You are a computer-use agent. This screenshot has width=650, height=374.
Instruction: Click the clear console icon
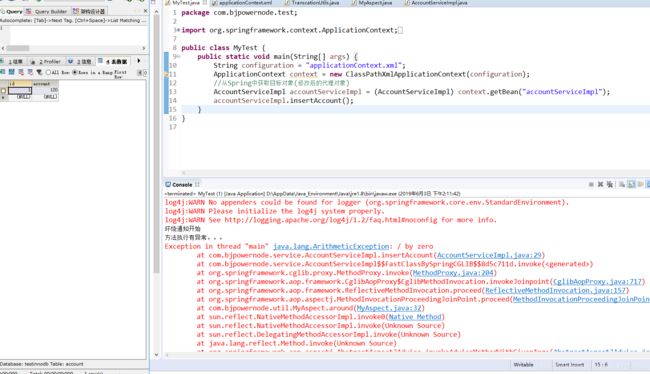[x=622, y=185]
